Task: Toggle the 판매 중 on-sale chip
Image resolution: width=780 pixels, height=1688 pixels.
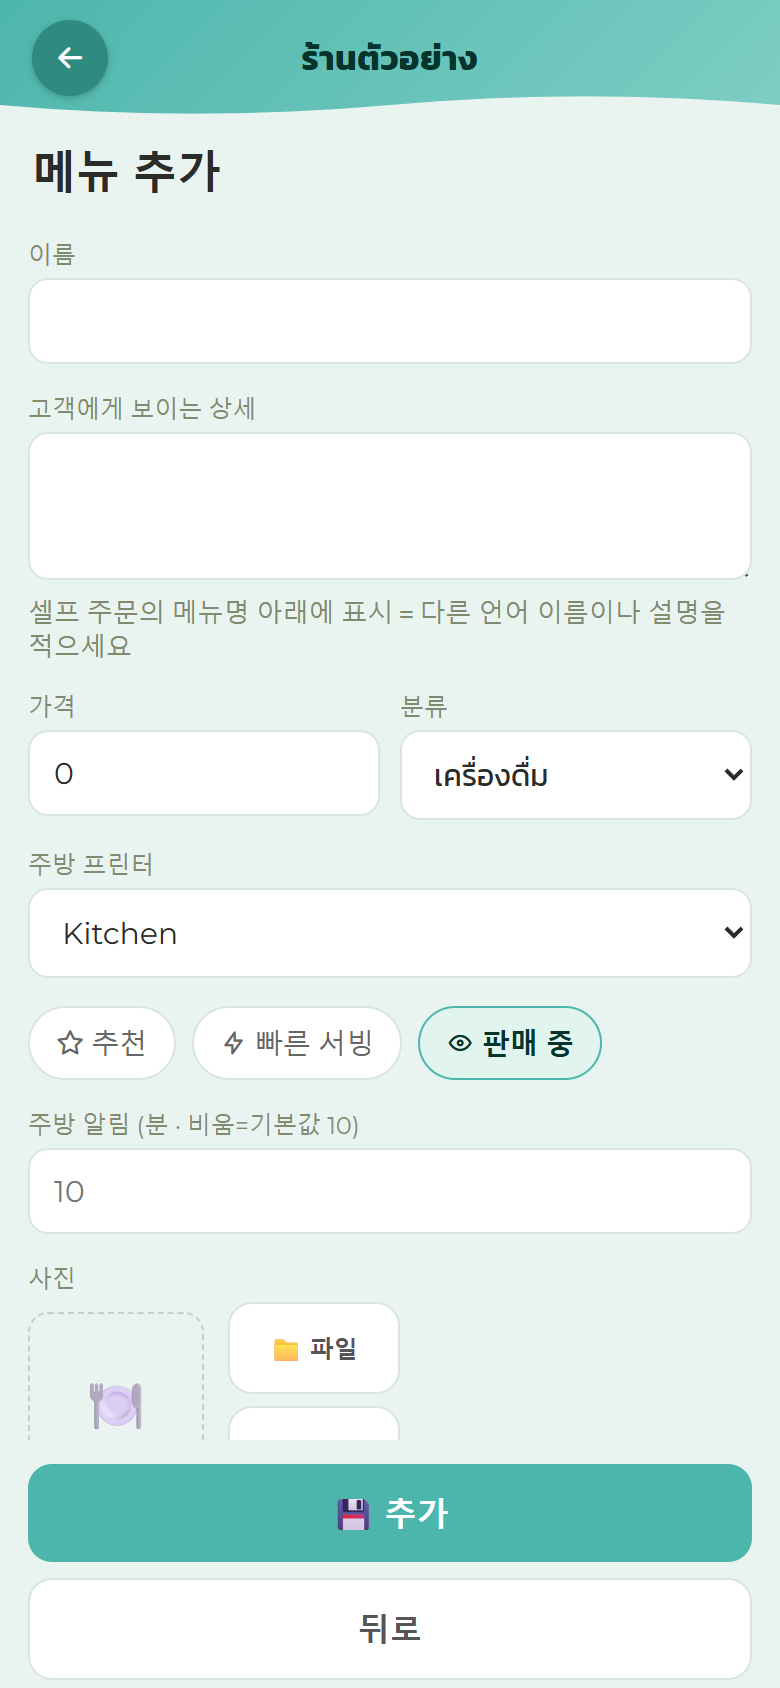Action: pos(510,1043)
